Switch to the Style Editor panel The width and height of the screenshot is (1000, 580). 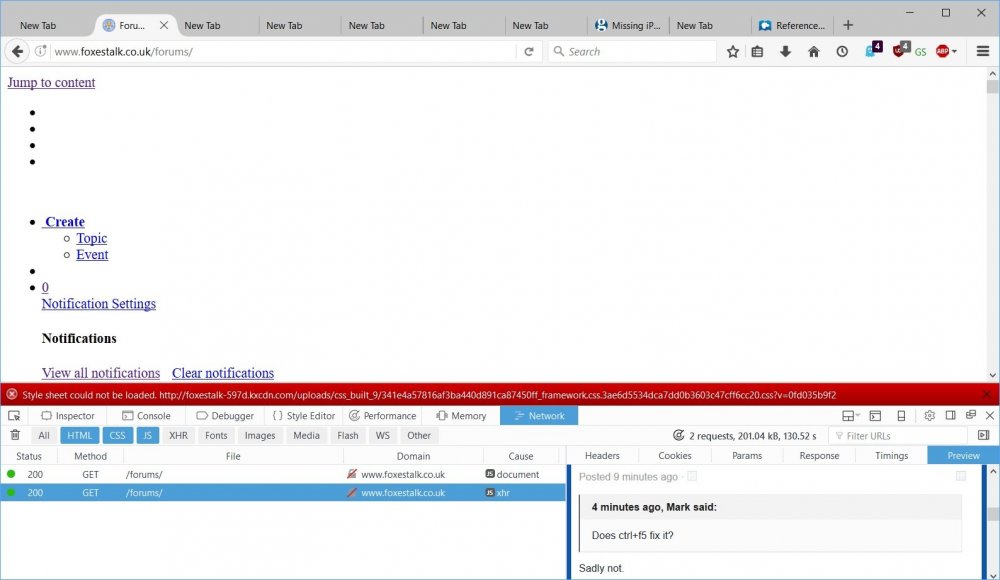coord(304,415)
